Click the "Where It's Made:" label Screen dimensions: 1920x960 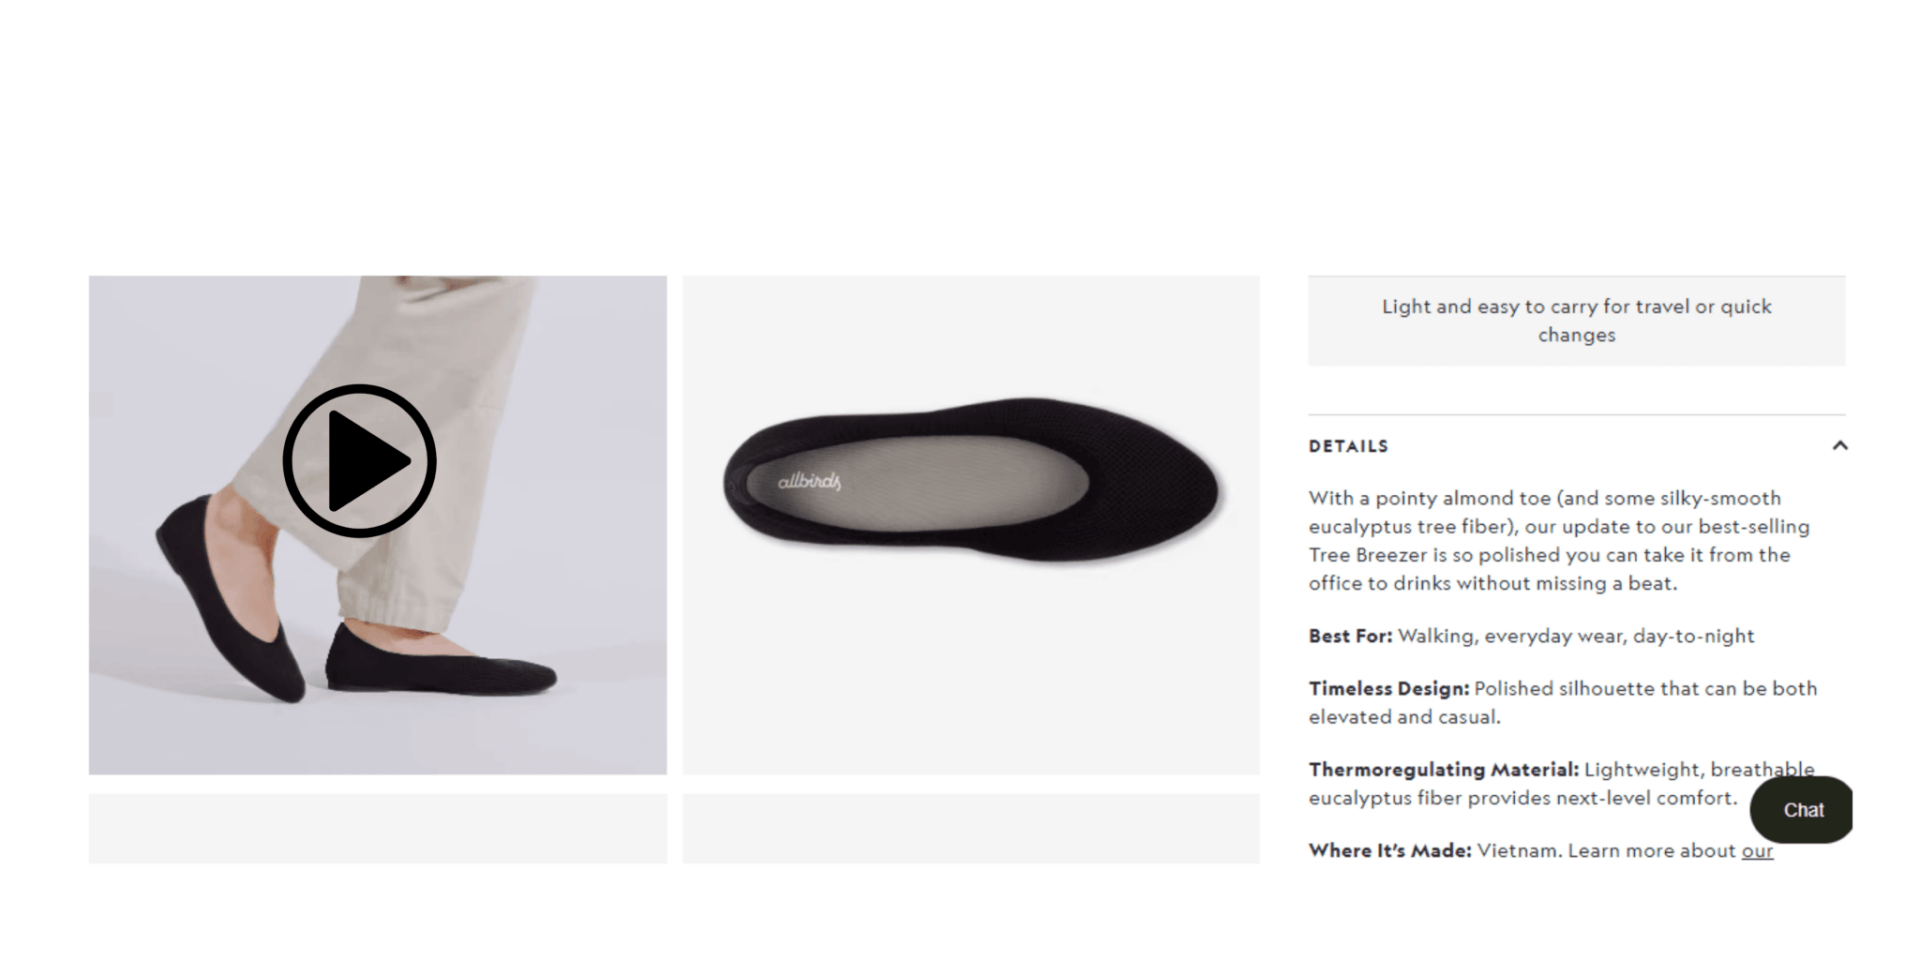click(1390, 851)
